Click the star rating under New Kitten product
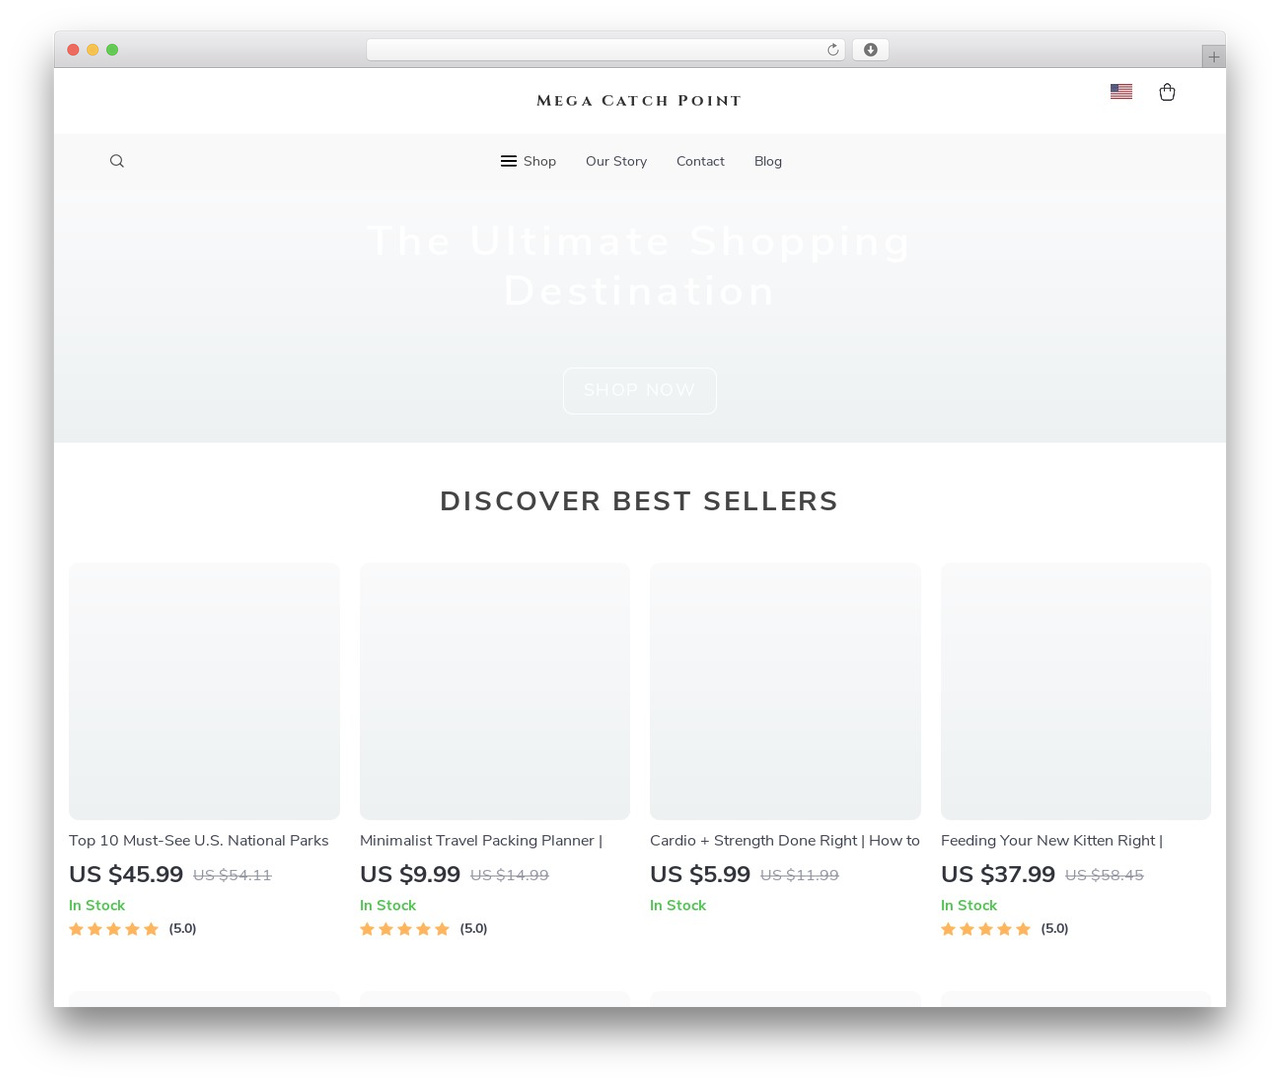This screenshot has height=1084, width=1280. pyautogui.click(x=986, y=929)
